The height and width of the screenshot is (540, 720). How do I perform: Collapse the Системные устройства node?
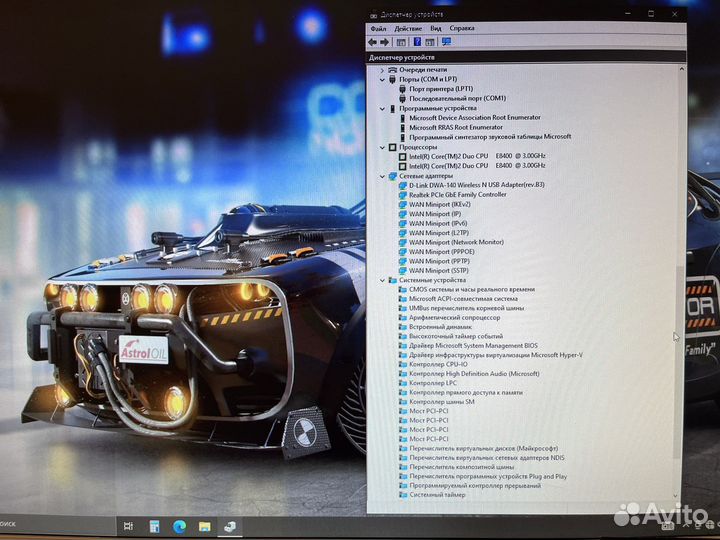point(382,280)
